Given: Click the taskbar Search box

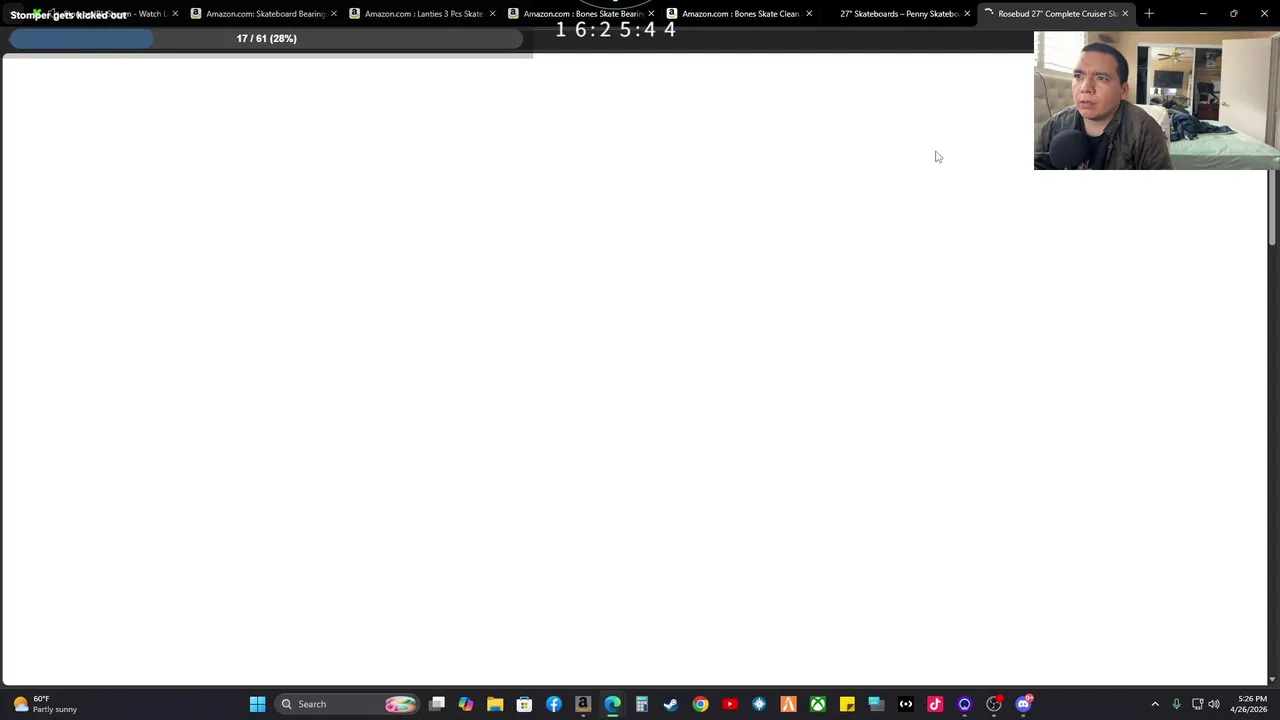Looking at the screenshot, I should coord(346,704).
